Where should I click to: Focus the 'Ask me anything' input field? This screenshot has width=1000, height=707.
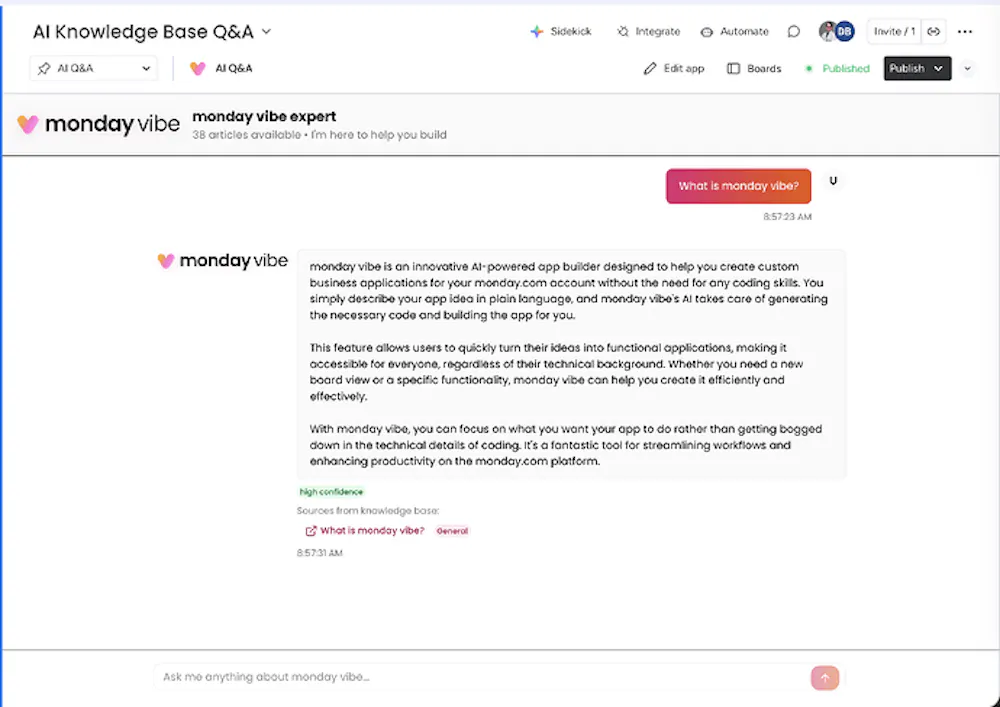[x=482, y=677]
